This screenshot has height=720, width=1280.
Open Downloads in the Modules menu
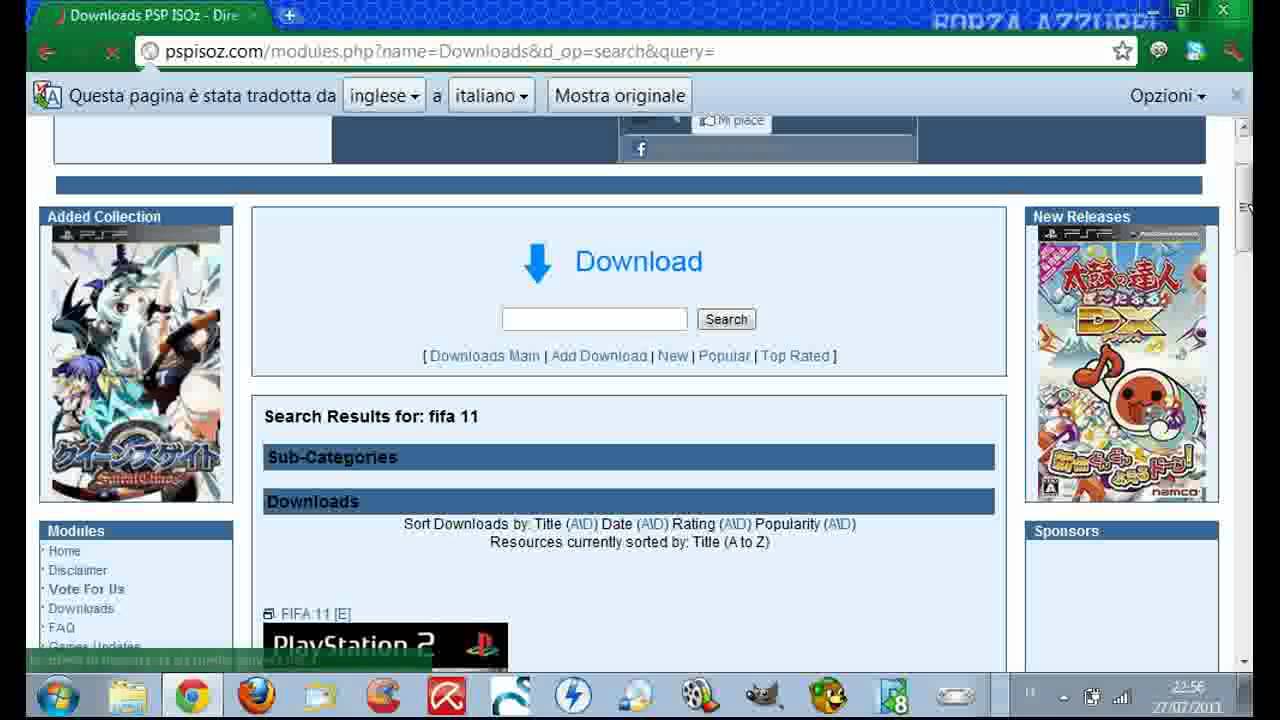coord(81,608)
